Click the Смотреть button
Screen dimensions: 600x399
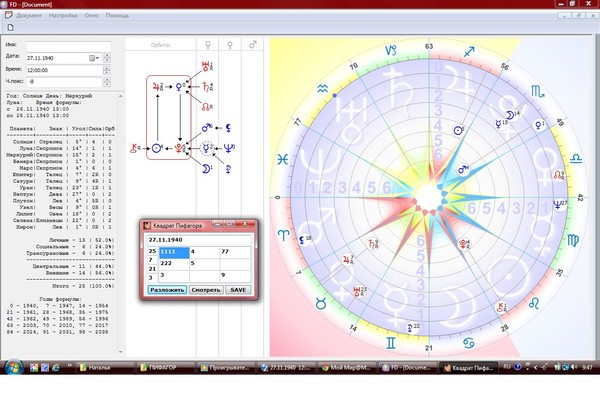click(x=206, y=290)
